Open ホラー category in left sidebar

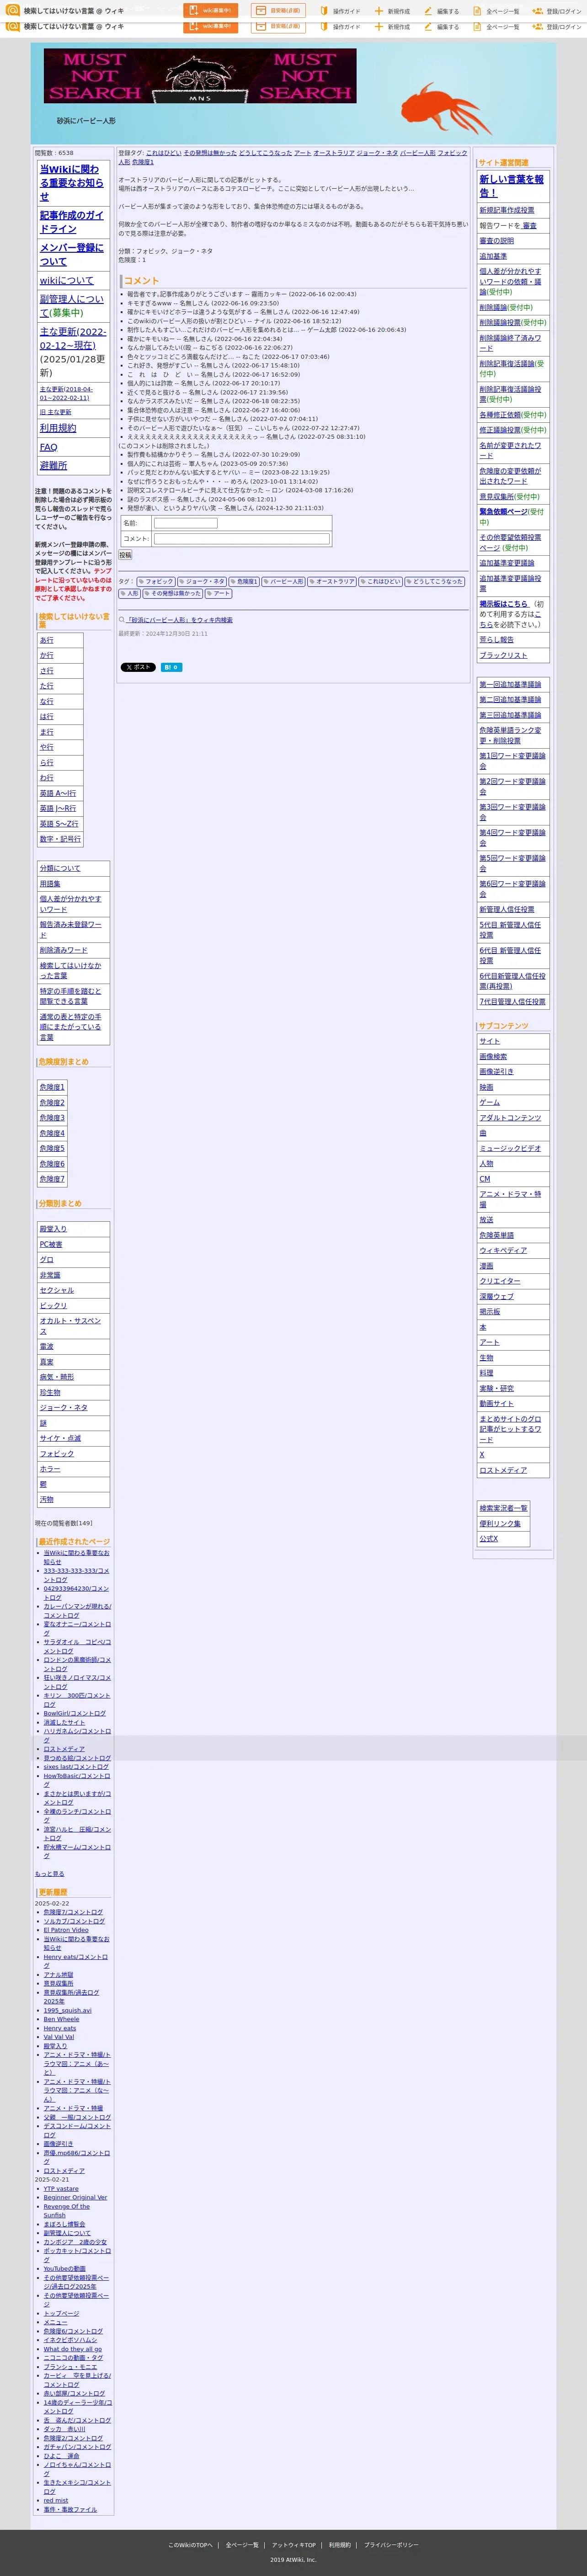[x=50, y=1469]
